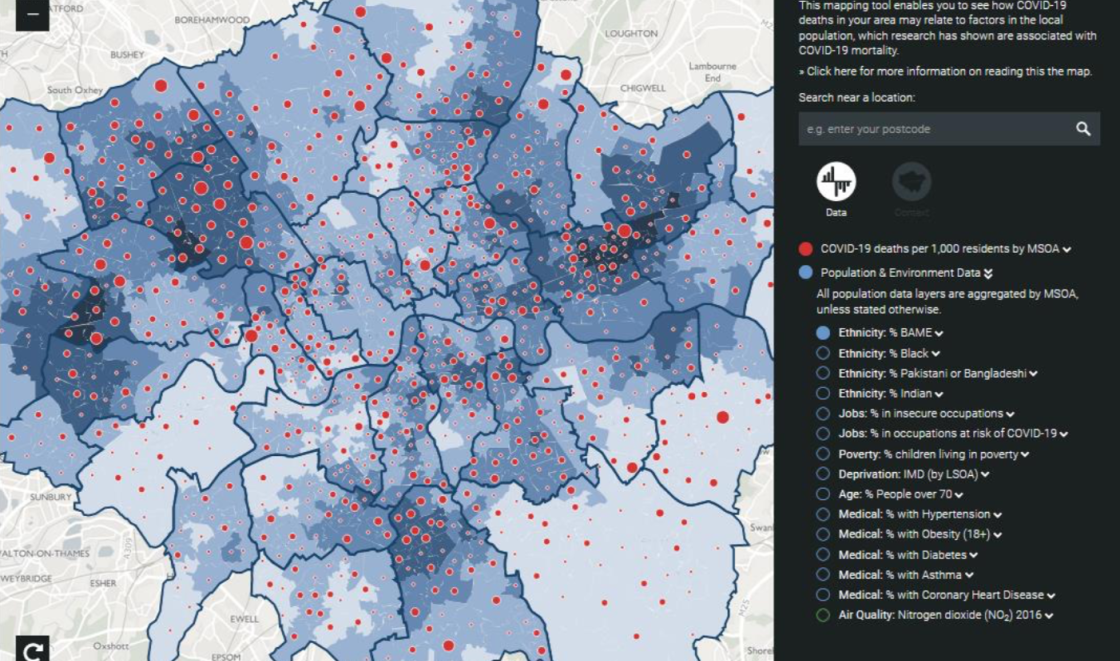The width and height of the screenshot is (1120, 661).
Task: Choose Medical % with Diabetes layer
Action: coord(823,555)
